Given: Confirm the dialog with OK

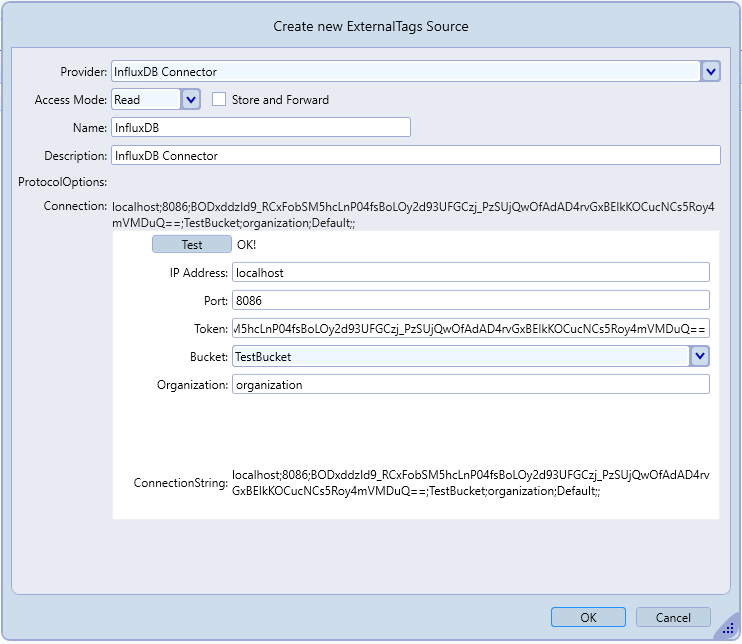Looking at the screenshot, I should (x=588, y=617).
